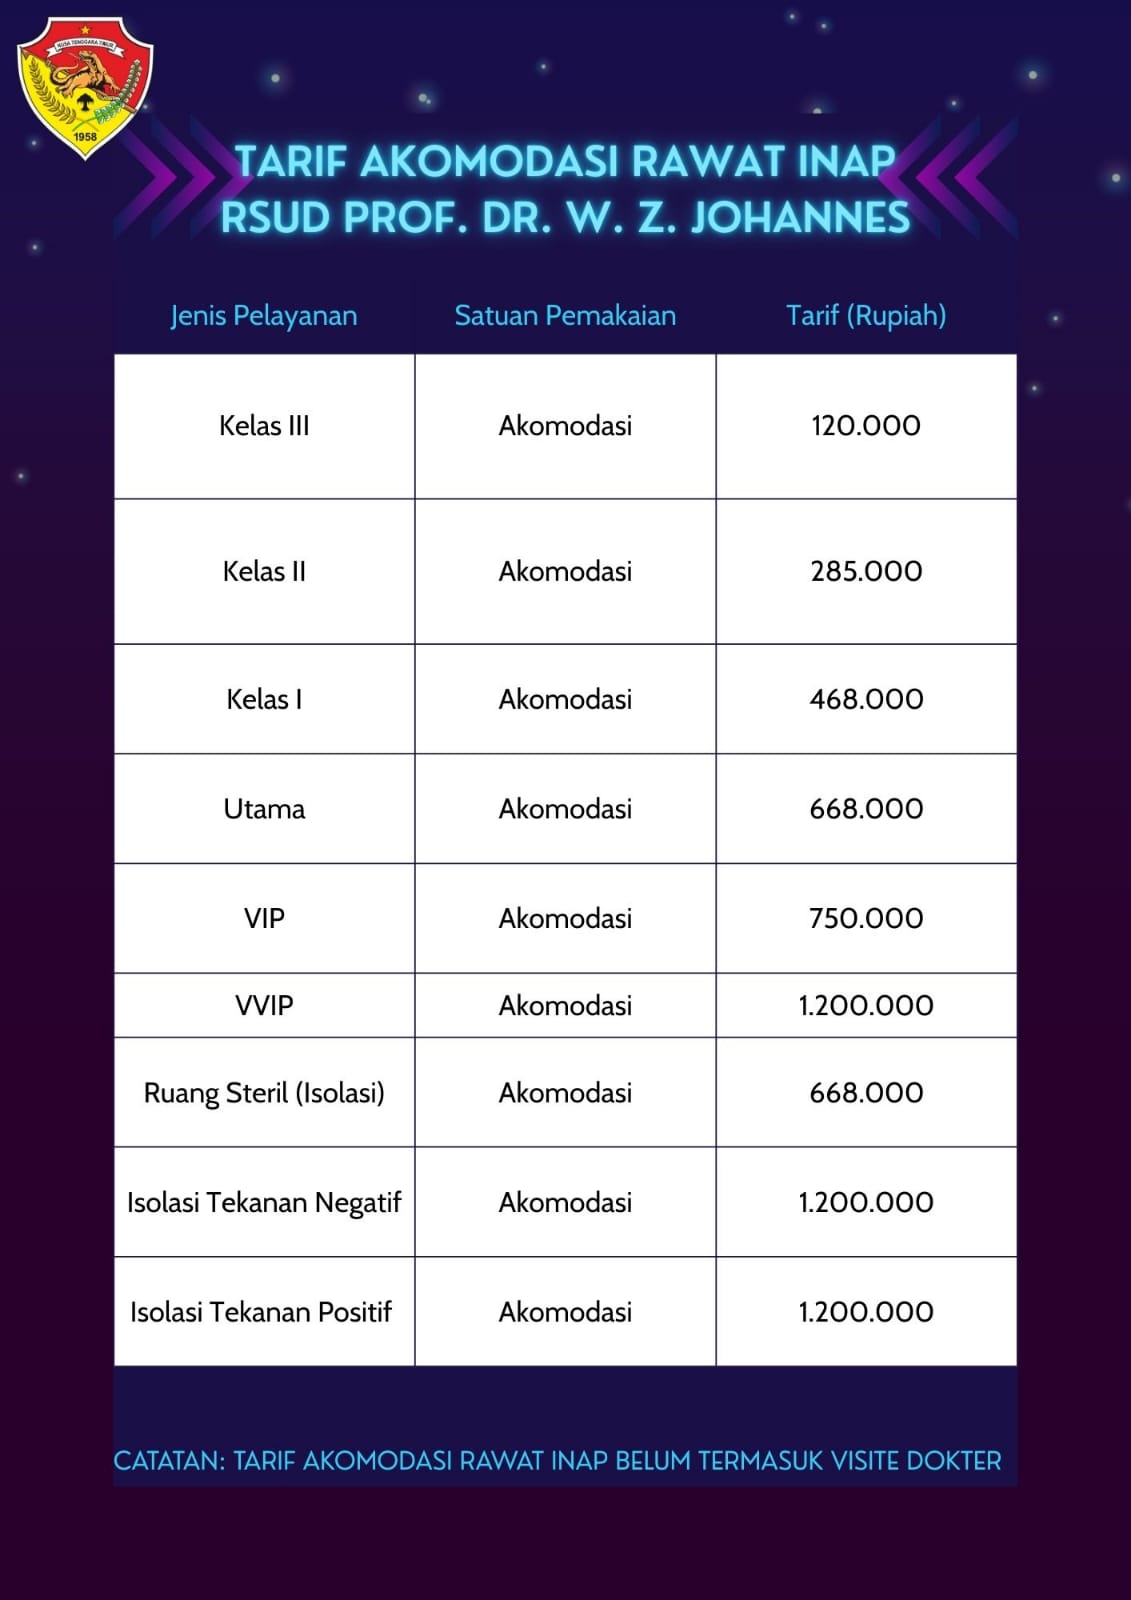
Task: Click the 'RSUD Prof. Dr. W. Z. Johannes' heading
Action: coord(565,217)
